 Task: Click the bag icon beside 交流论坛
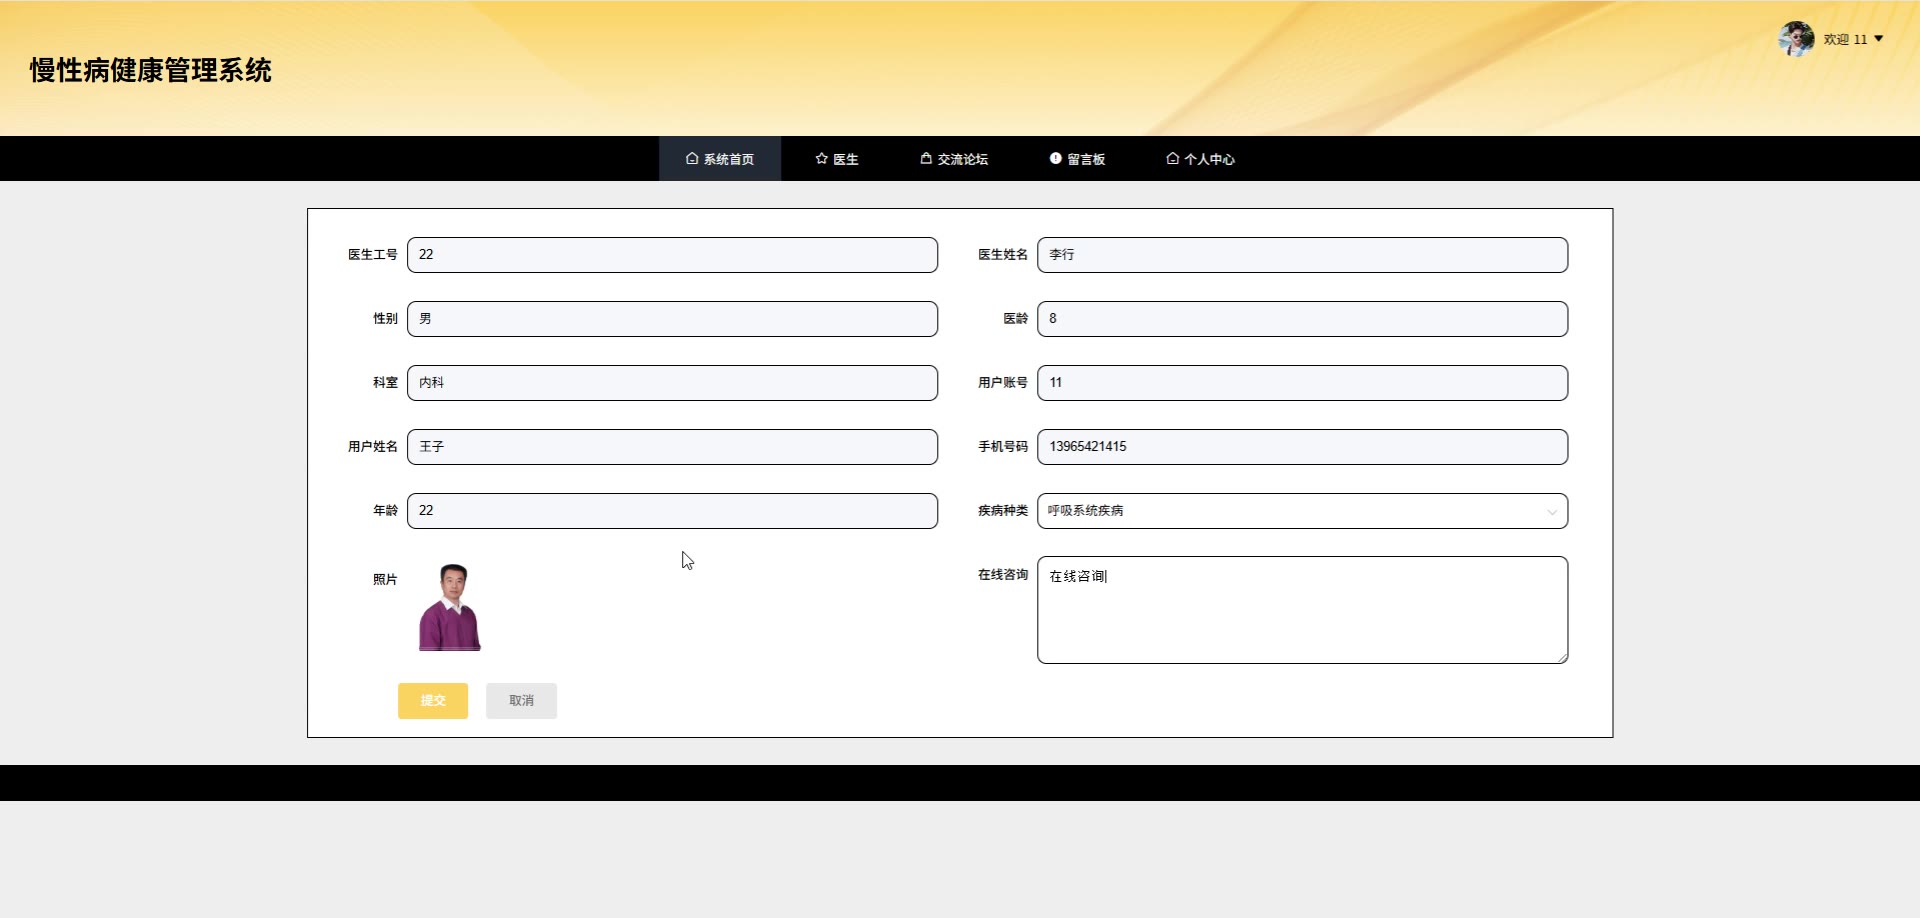926,158
